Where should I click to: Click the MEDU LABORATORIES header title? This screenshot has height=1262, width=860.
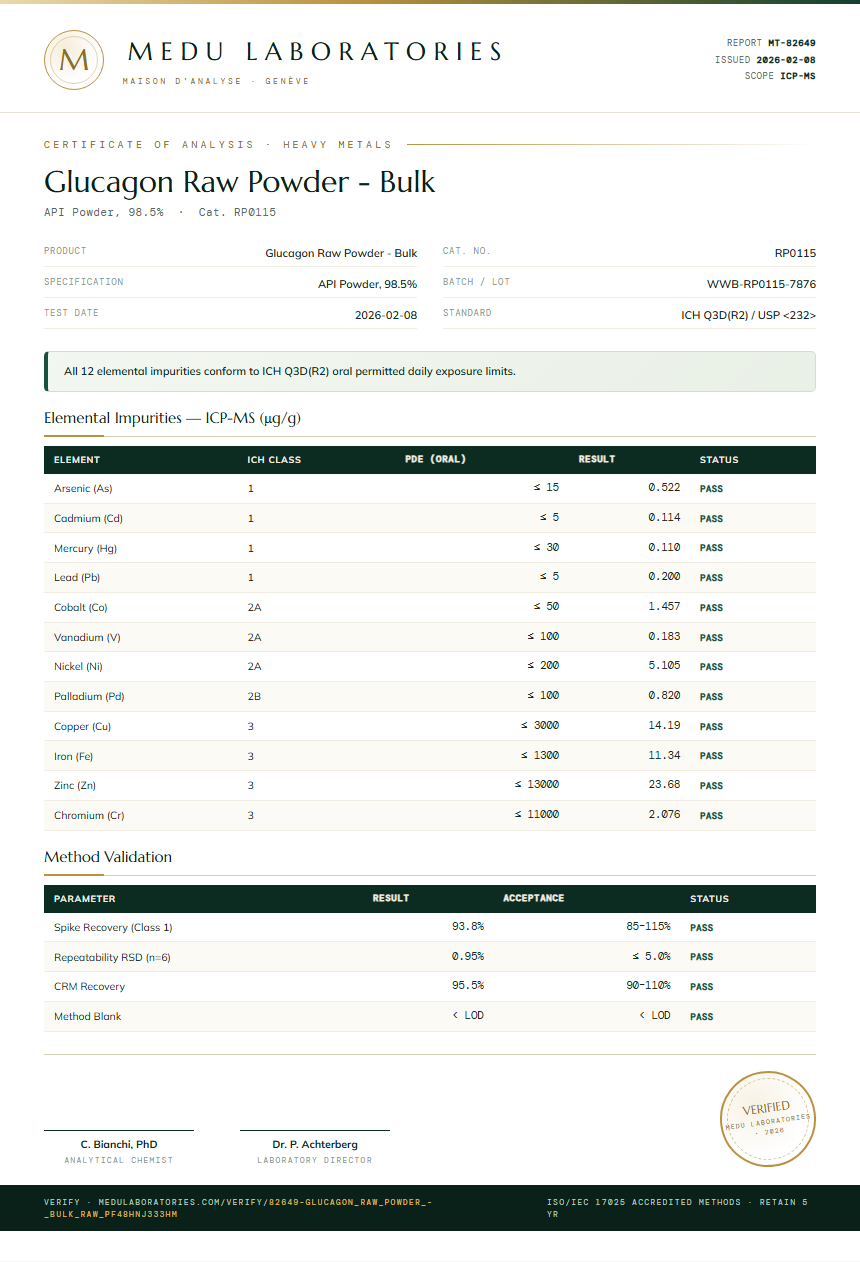click(315, 51)
